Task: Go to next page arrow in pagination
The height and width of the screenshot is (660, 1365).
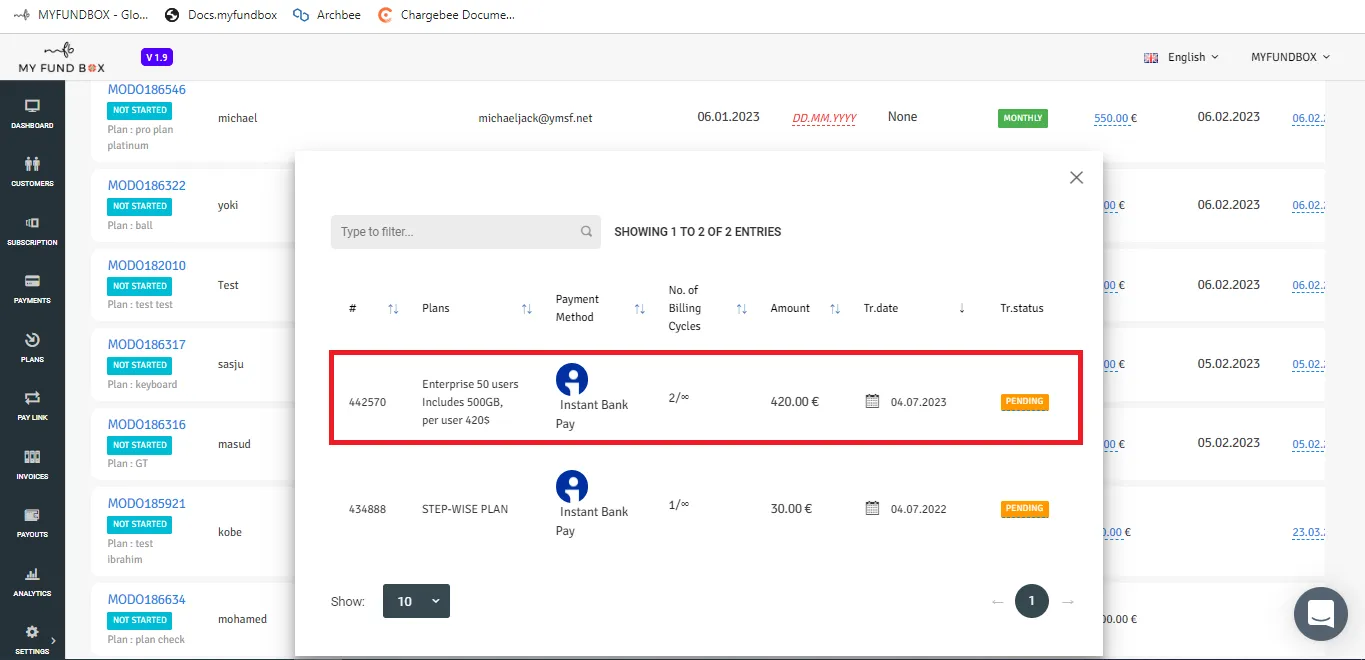Action: click(1068, 602)
